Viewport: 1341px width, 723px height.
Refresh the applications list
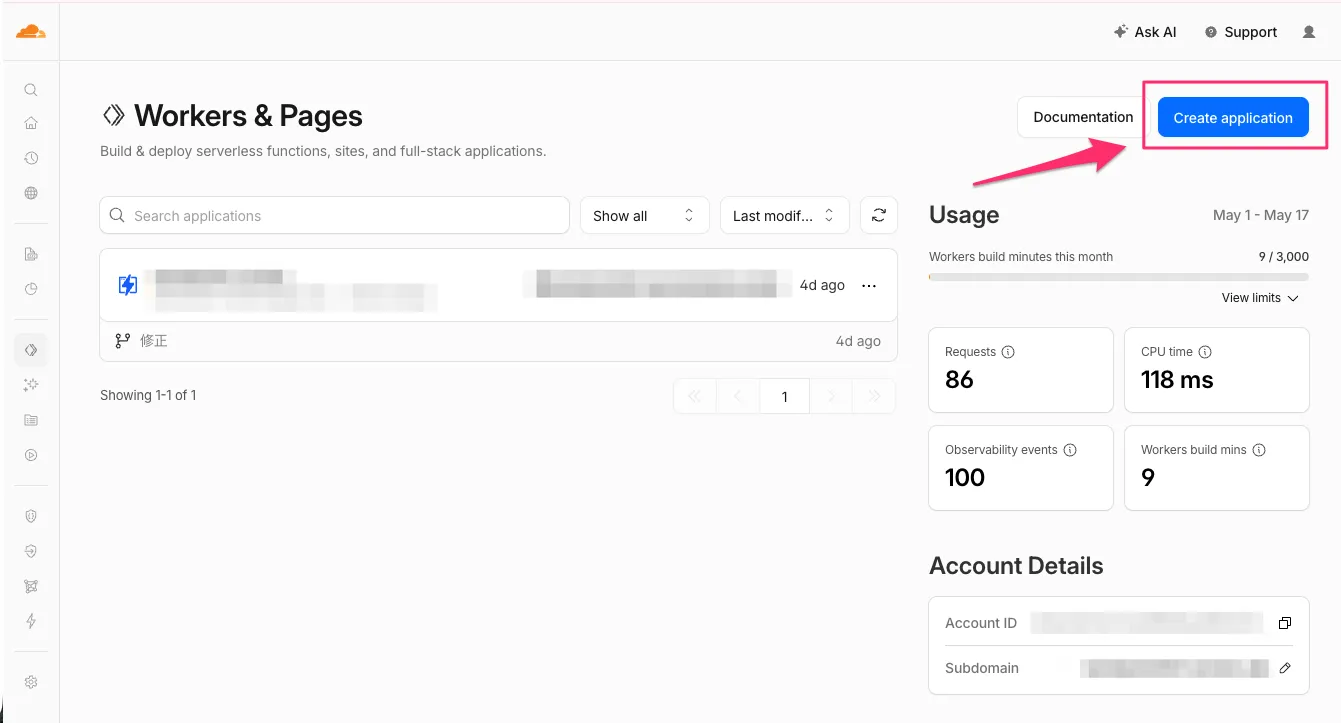click(x=879, y=215)
